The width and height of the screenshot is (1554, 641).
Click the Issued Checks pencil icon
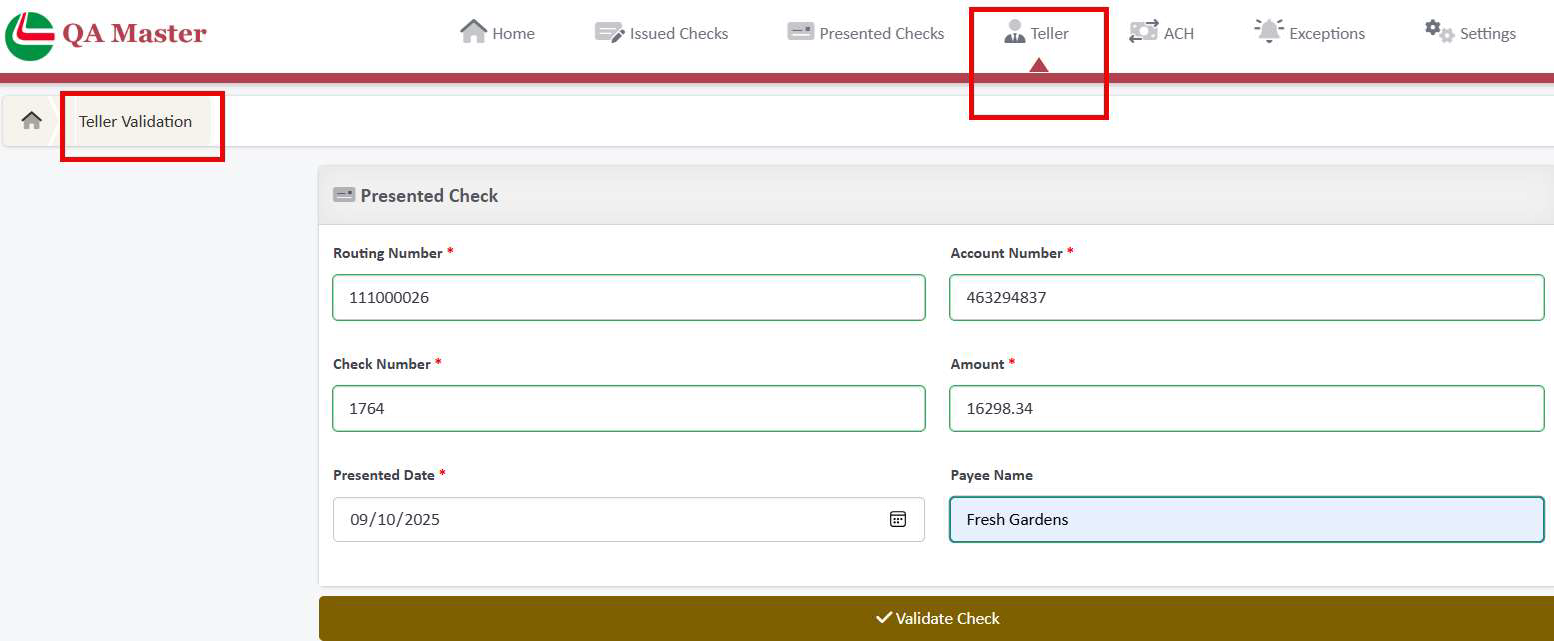[x=609, y=32]
